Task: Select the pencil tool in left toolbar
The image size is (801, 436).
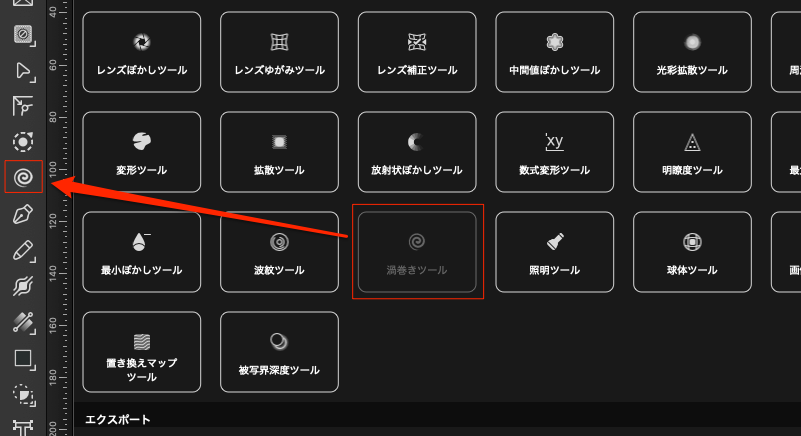Action: pyautogui.click(x=23, y=250)
